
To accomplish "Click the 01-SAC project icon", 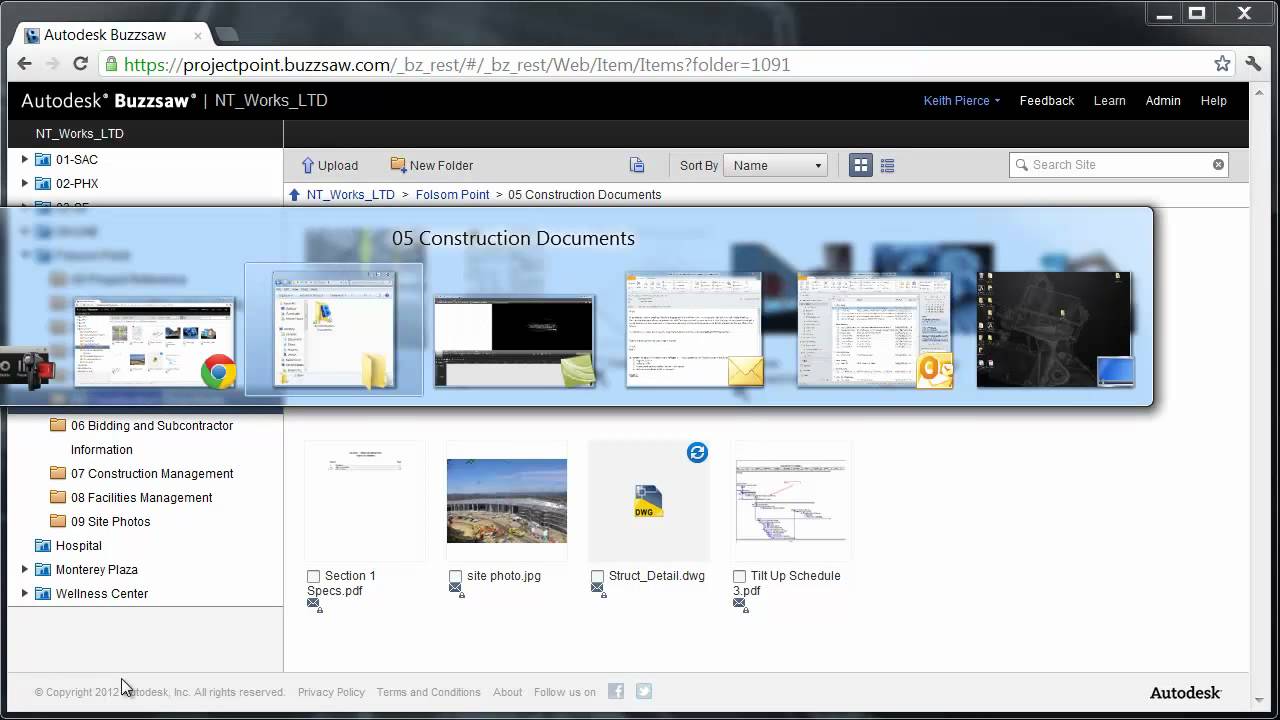I will tap(43, 159).
